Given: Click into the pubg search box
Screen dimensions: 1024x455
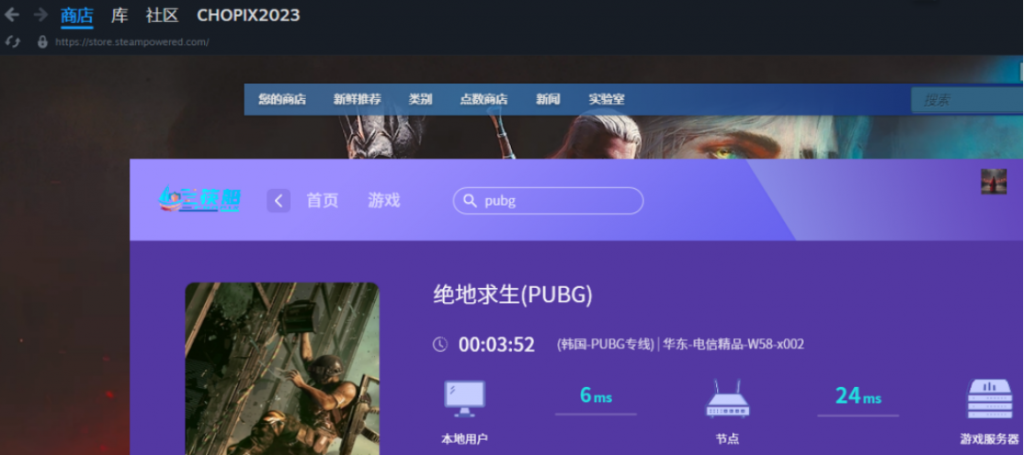Looking at the screenshot, I should 548,200.
